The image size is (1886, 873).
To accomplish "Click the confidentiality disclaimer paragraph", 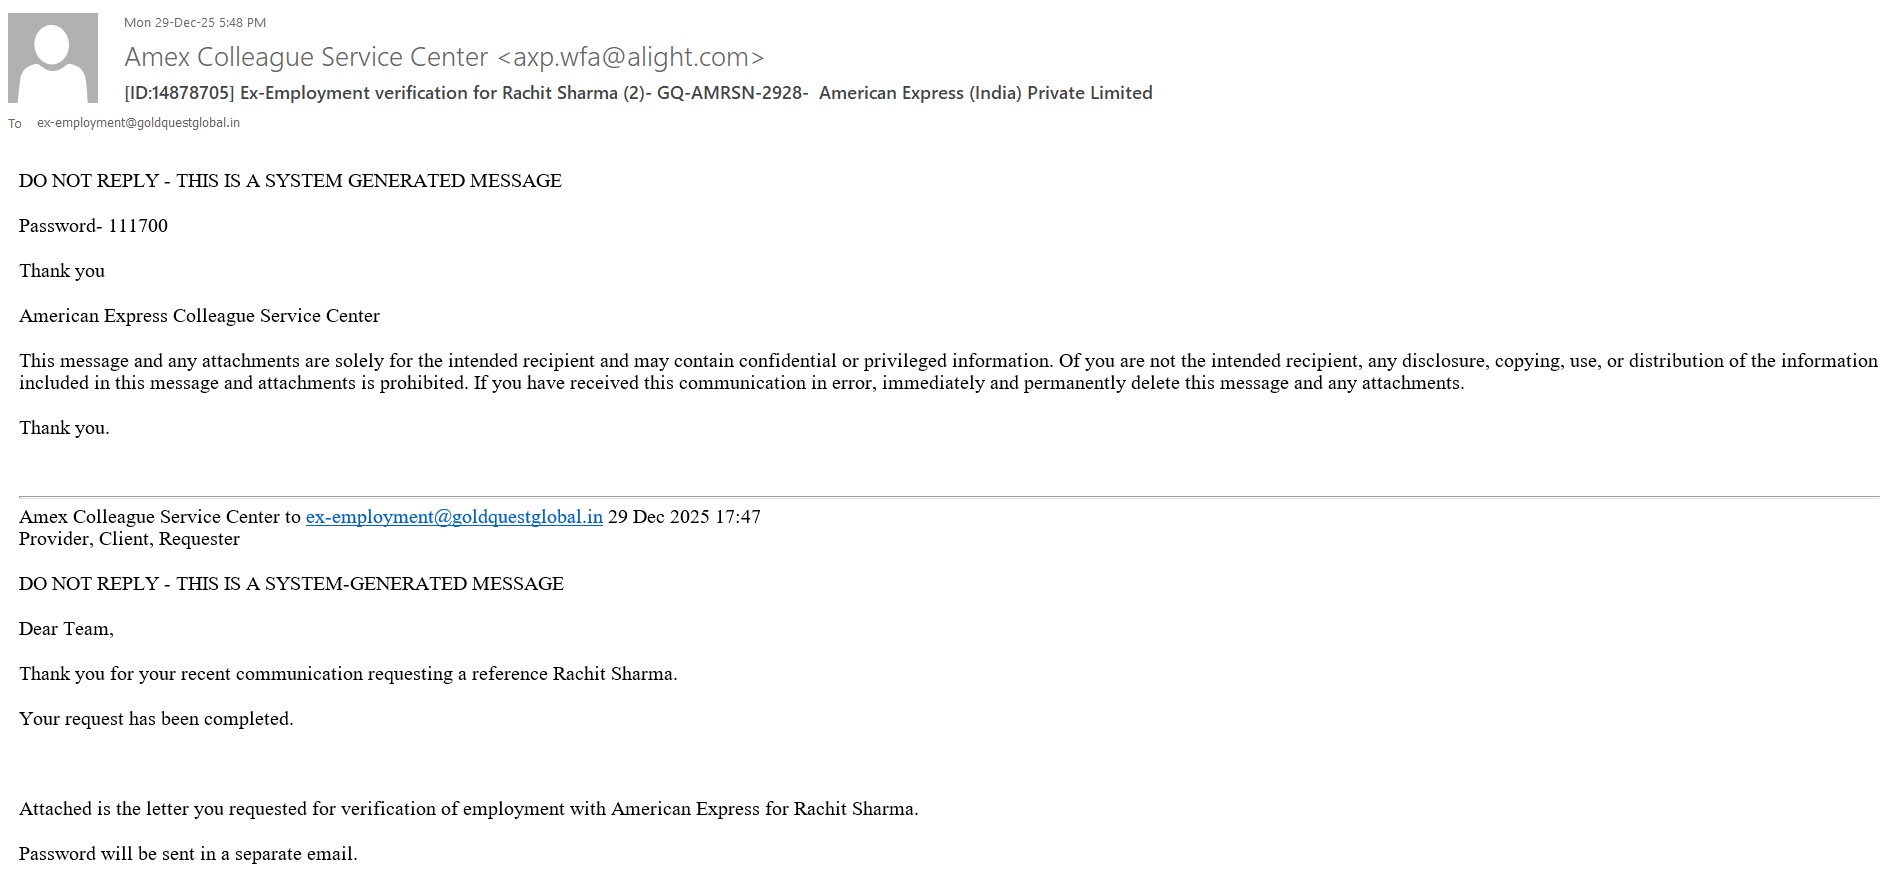I will click(740, 372).
